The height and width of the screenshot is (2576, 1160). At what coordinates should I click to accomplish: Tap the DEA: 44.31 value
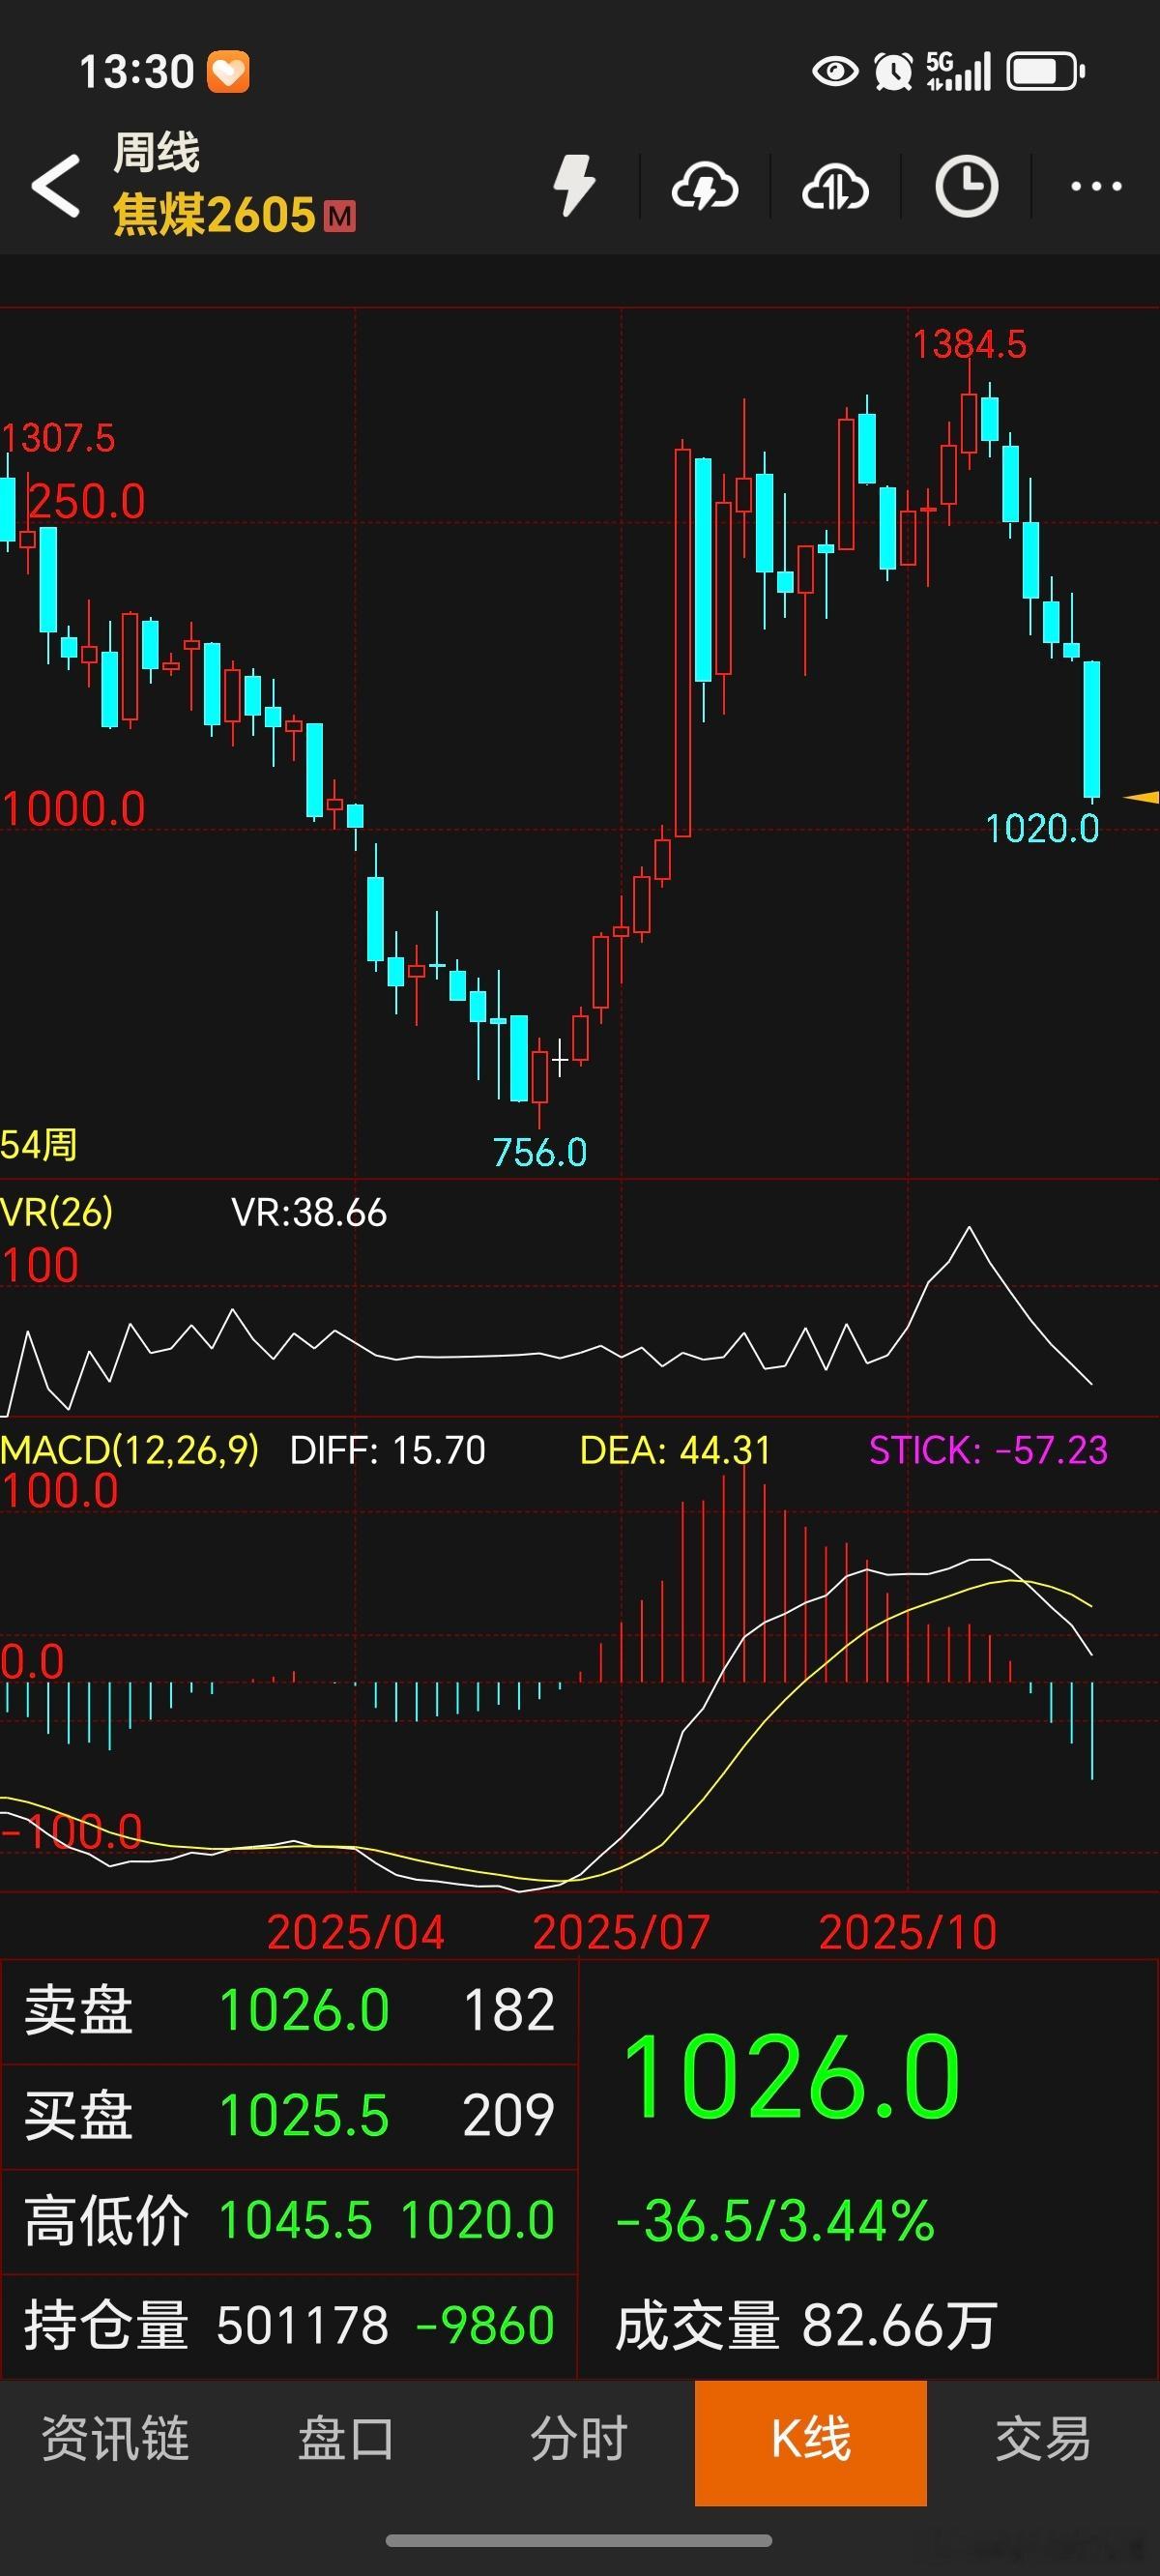pos(676,1450)
